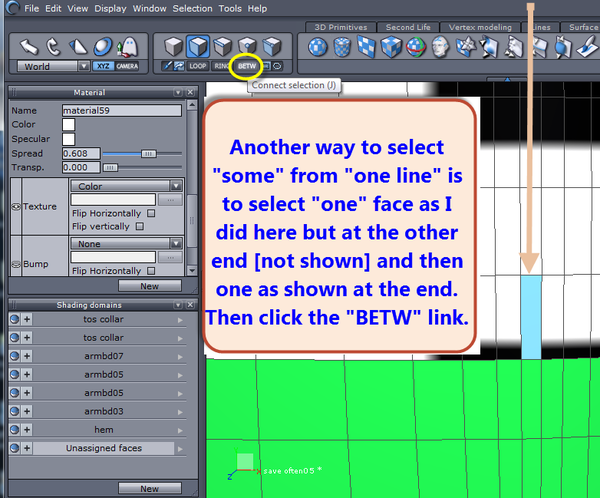Switch to the Vertex modeling tab
Image resolution: width=600 pixels, height=498 pixels.
click(480, 27)
